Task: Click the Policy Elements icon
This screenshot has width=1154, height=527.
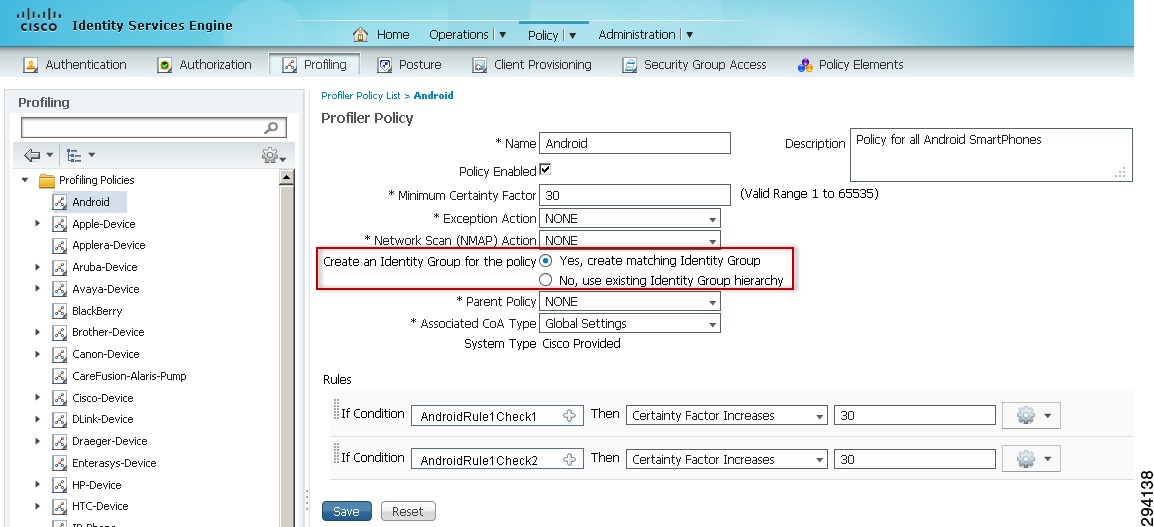Action: point(805,65)
